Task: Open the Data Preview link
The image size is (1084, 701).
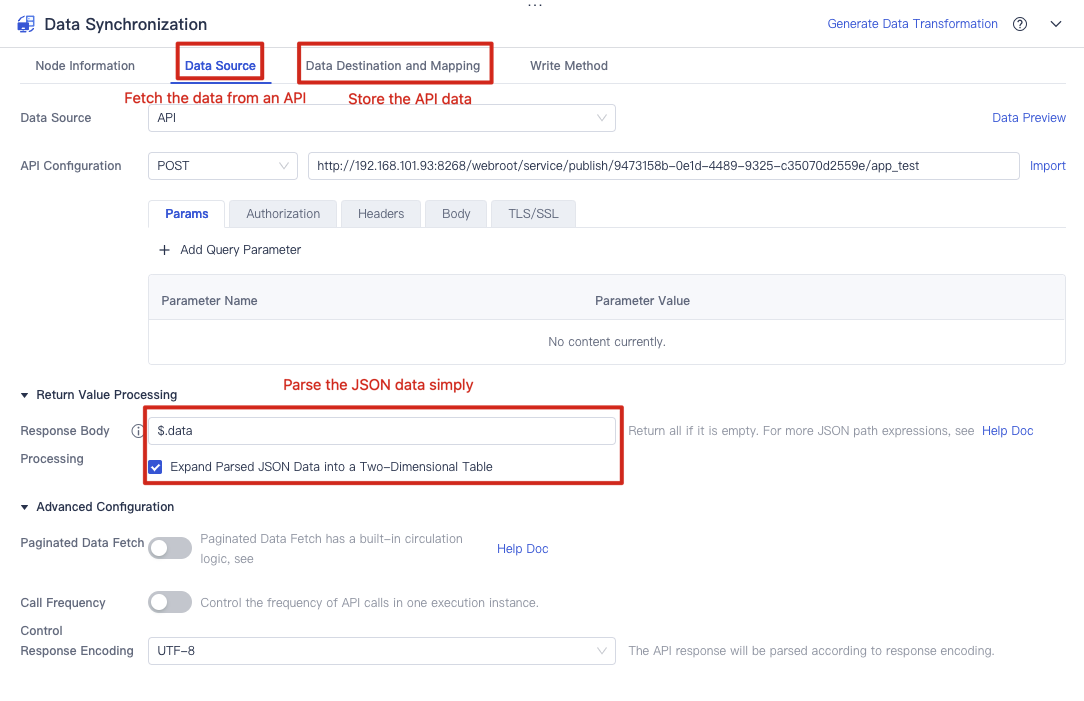Action: click(1028, 117)
